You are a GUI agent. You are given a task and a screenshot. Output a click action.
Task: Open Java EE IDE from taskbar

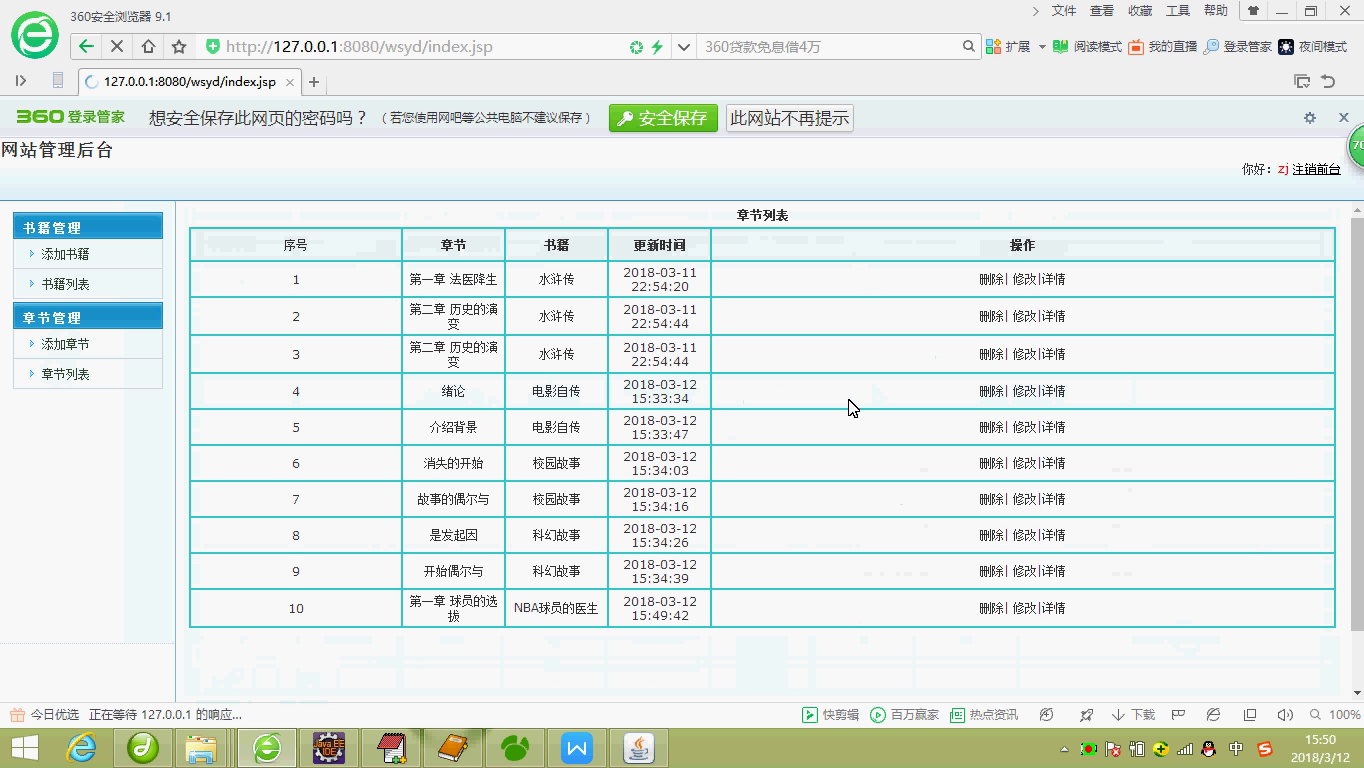tap(329, 748)
